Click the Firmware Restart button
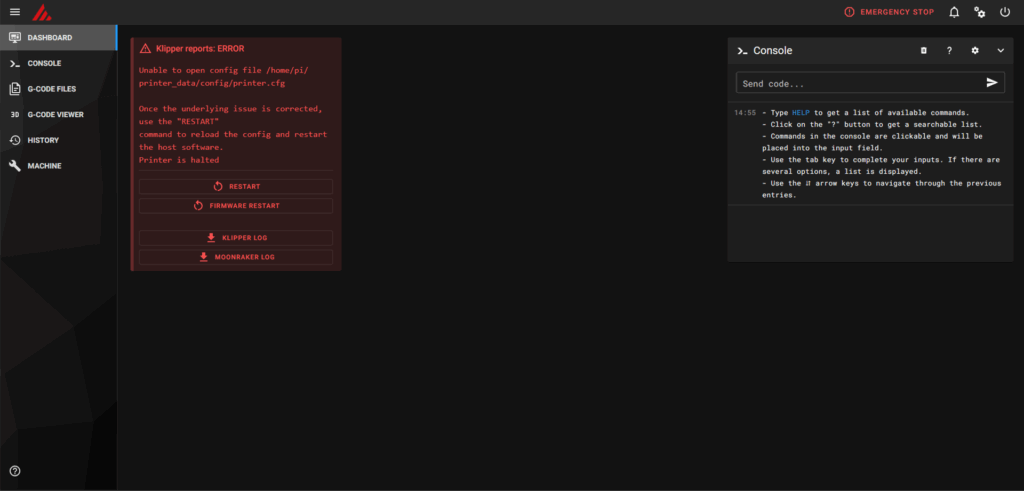Screen dimensions: 1024x491 coord(236,206)
